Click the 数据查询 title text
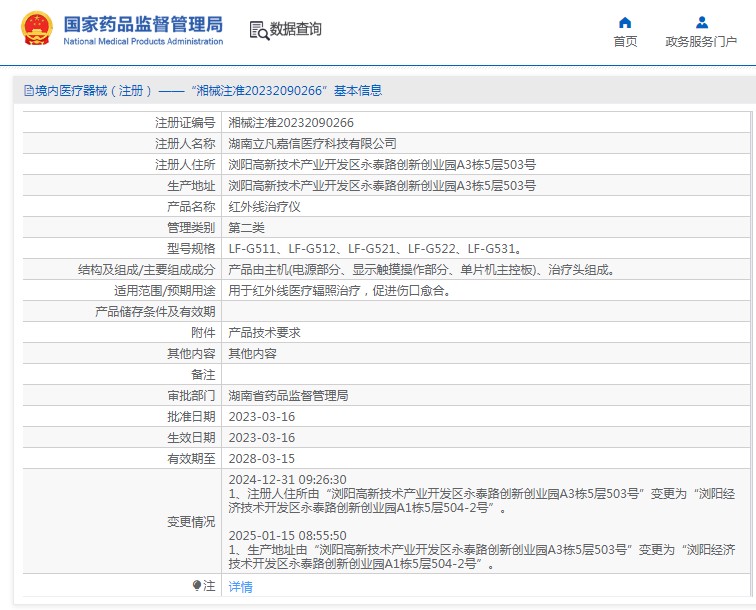756x610 pixels. coord(296,29)
